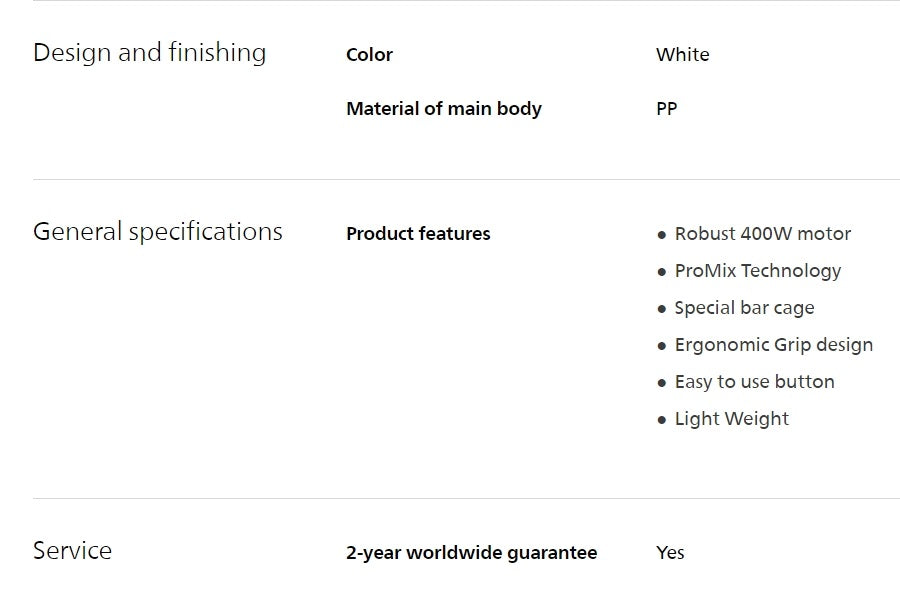The width and height of the screenshot is (900, 600).
Task: Click the bullet before "ProMix Technology"
Action: click(x=661, y=273)
